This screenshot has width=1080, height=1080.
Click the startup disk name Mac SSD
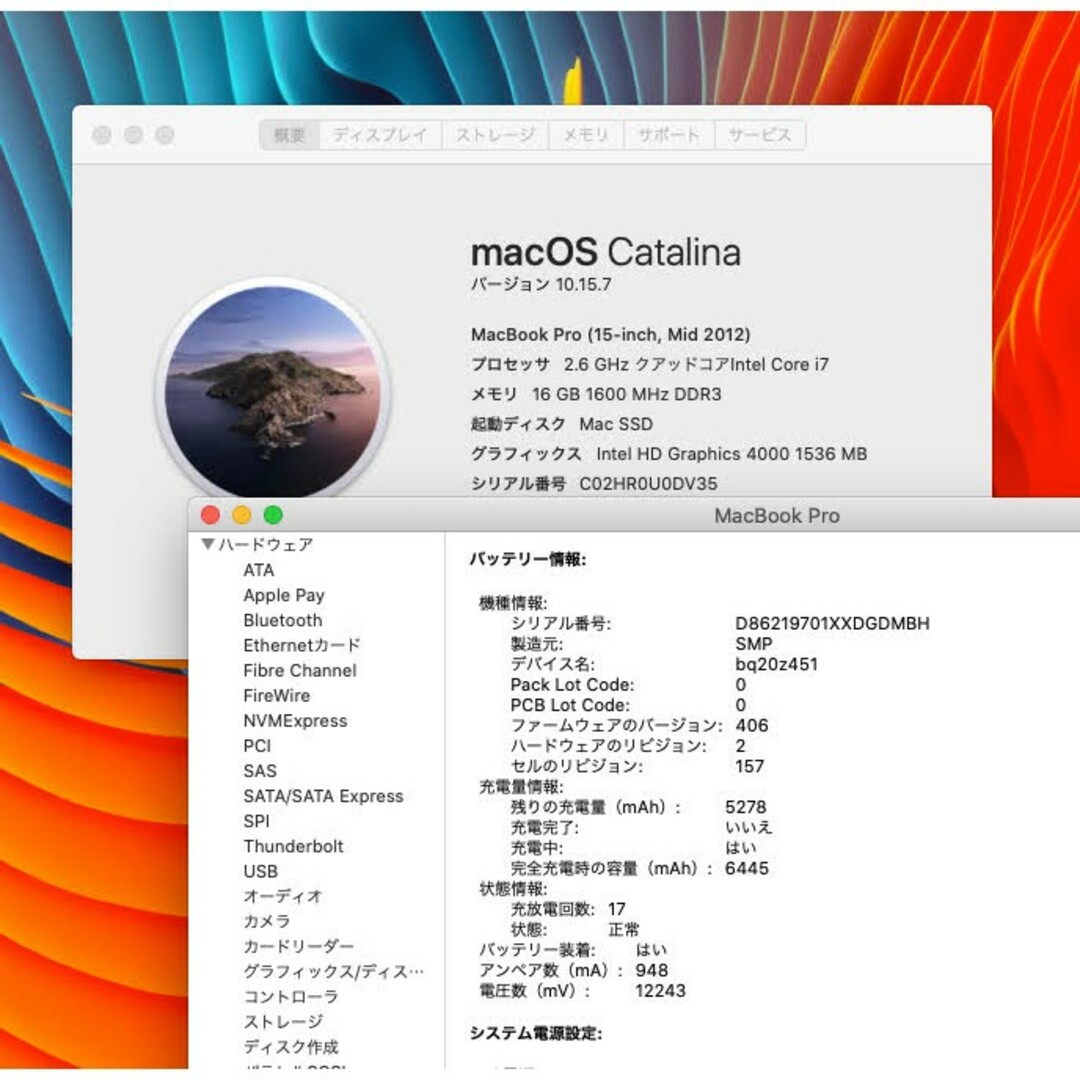tap(616, 424)
